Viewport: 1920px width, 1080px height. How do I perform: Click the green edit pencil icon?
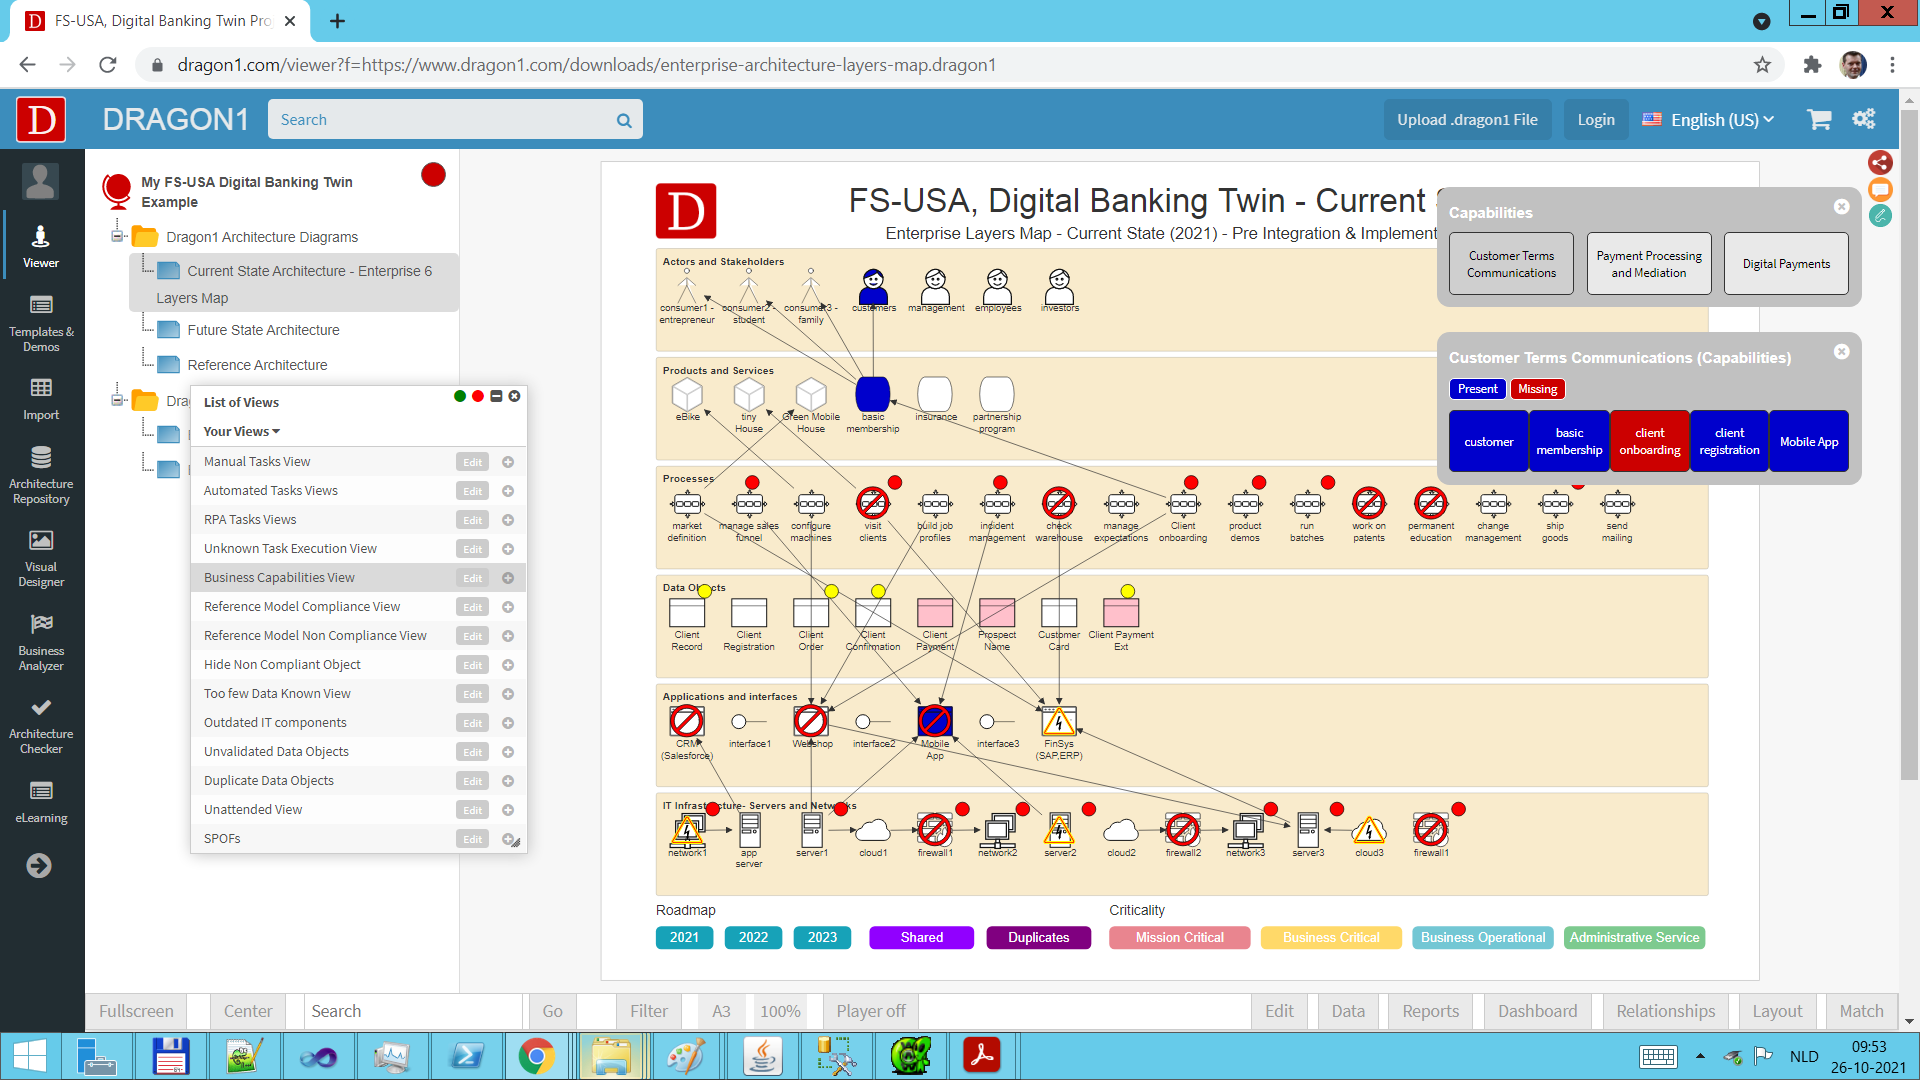click(1880, 215)
